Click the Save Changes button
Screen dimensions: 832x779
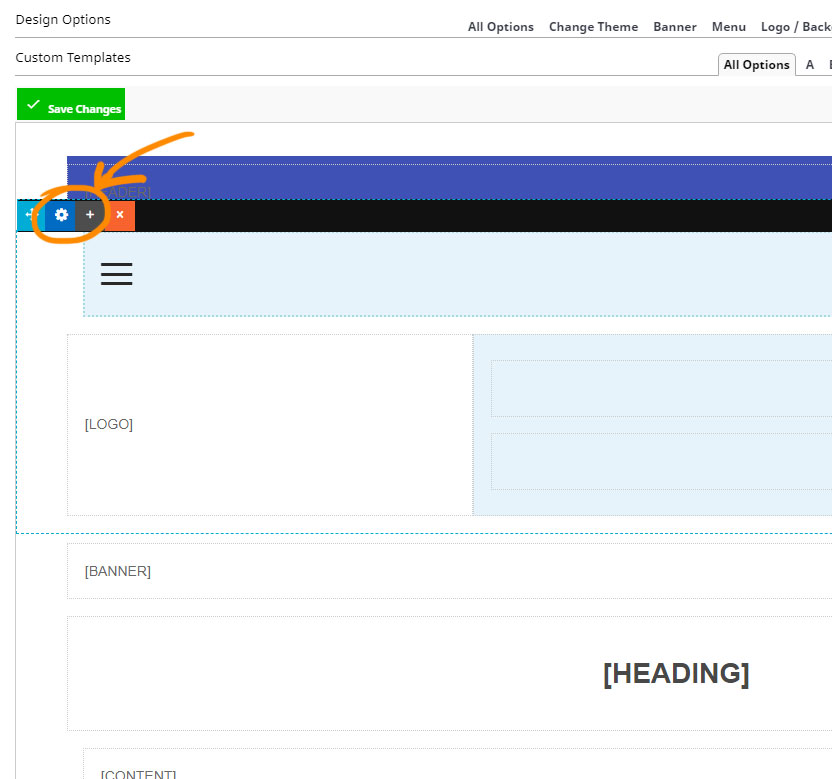coord(71,105)
